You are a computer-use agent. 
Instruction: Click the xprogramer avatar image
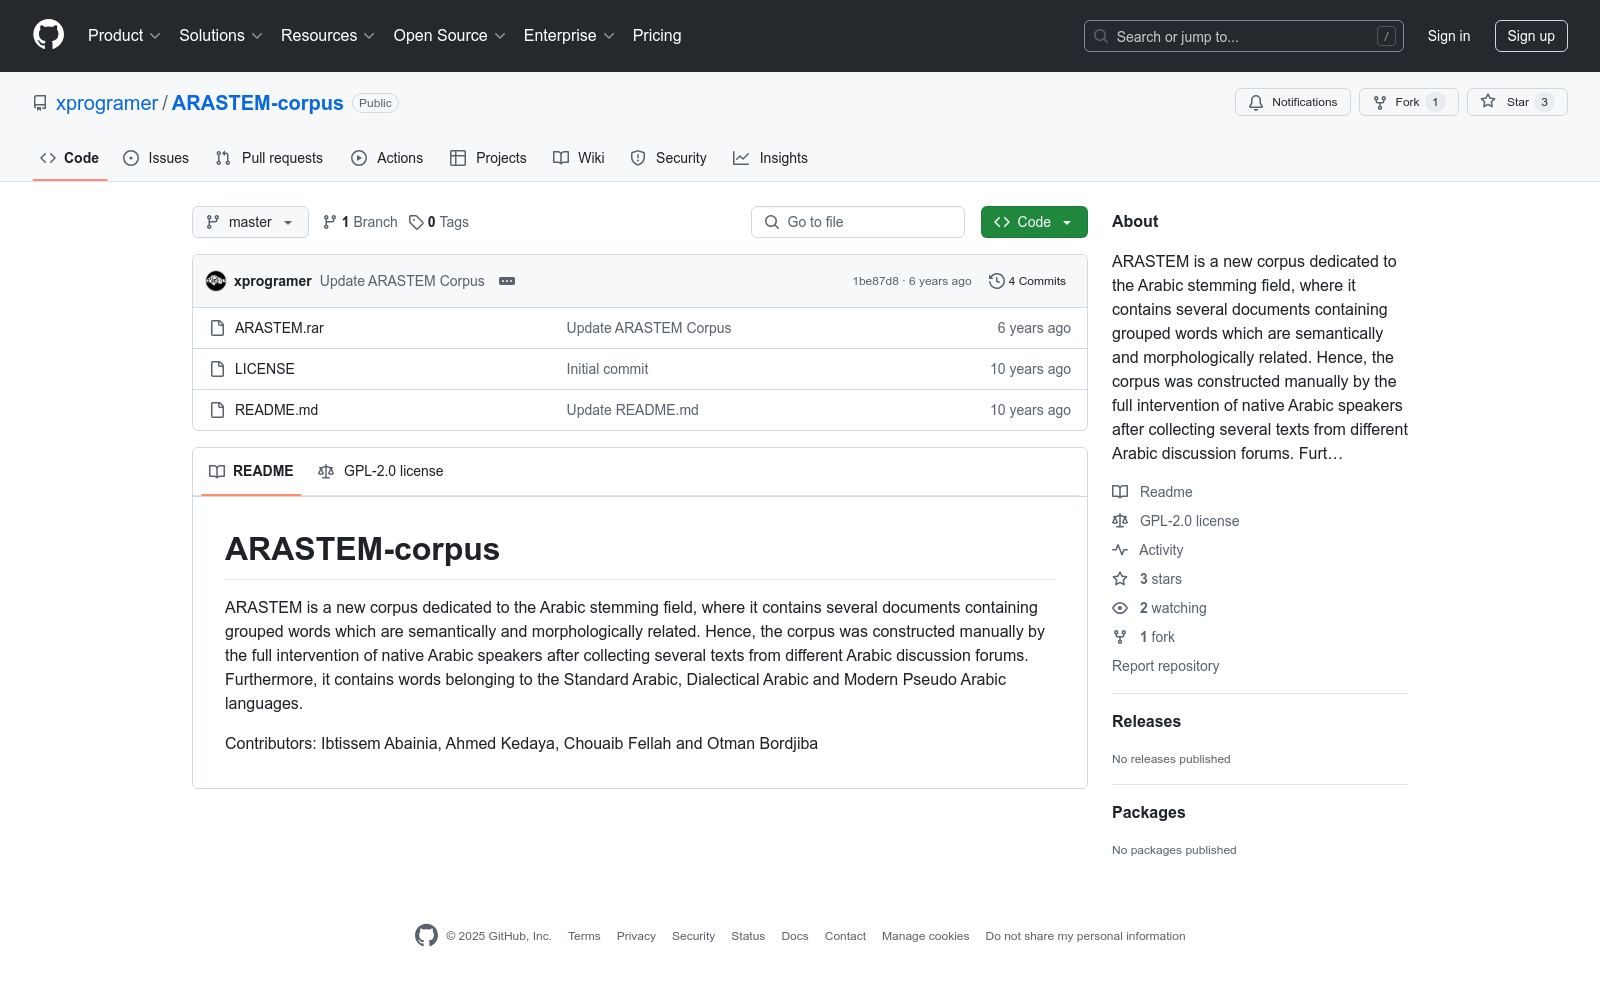pyautogui.click(x=216, y=281)
